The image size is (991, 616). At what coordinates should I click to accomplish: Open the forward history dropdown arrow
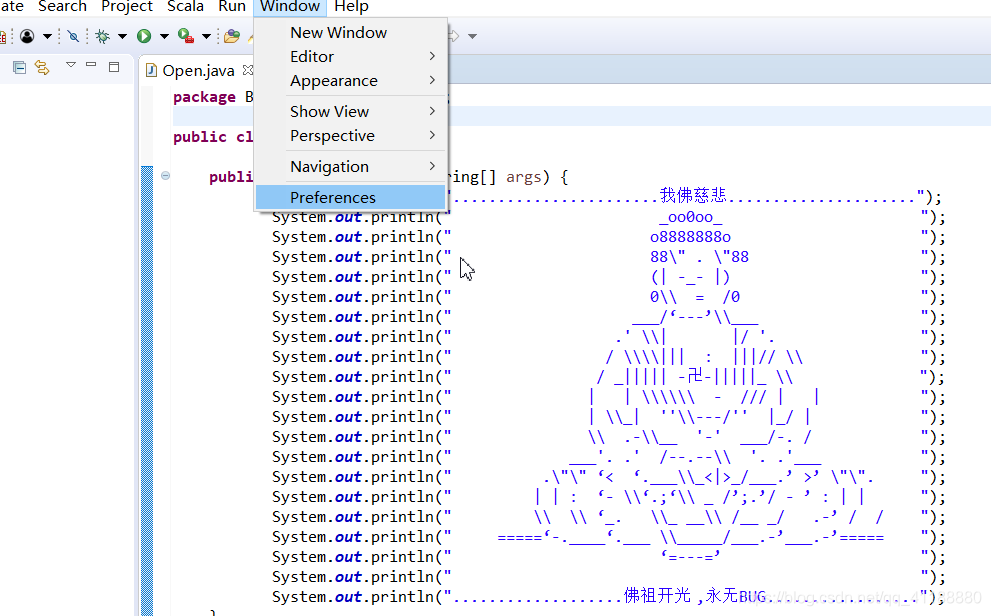[x=473, y=37]
